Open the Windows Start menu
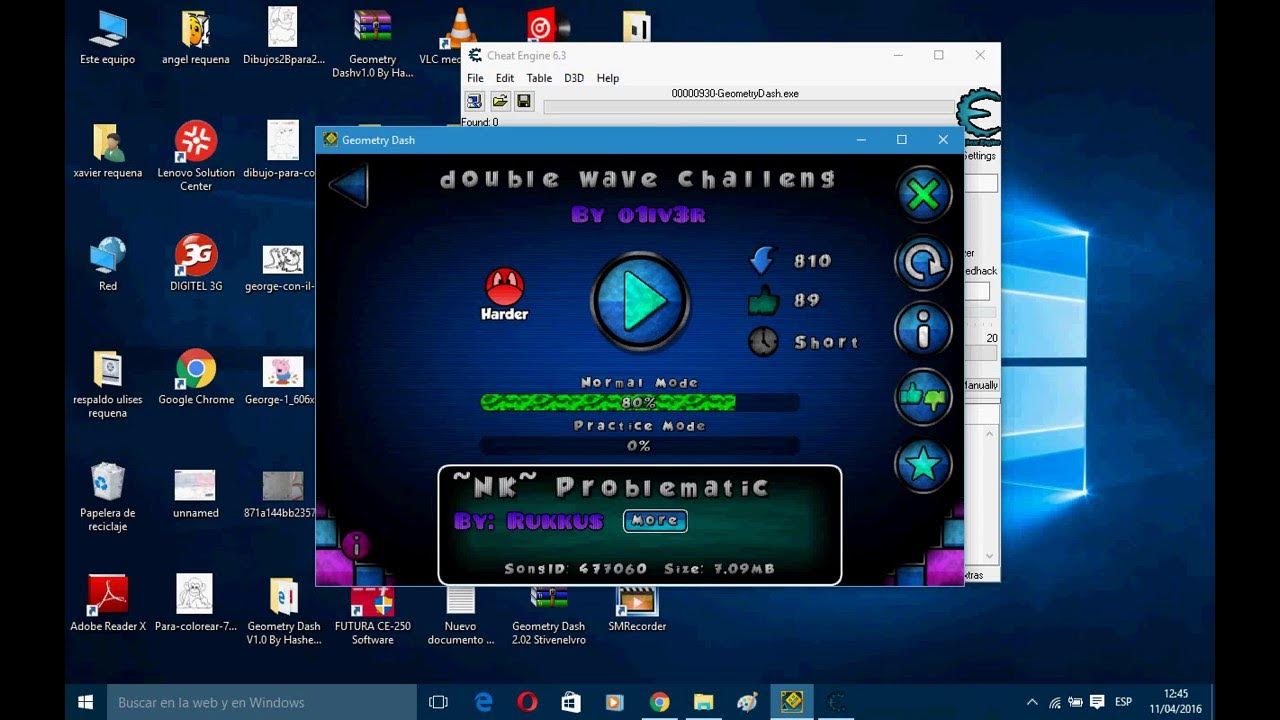Screen dimensions: 1280x720 click(x=86, y=702)
